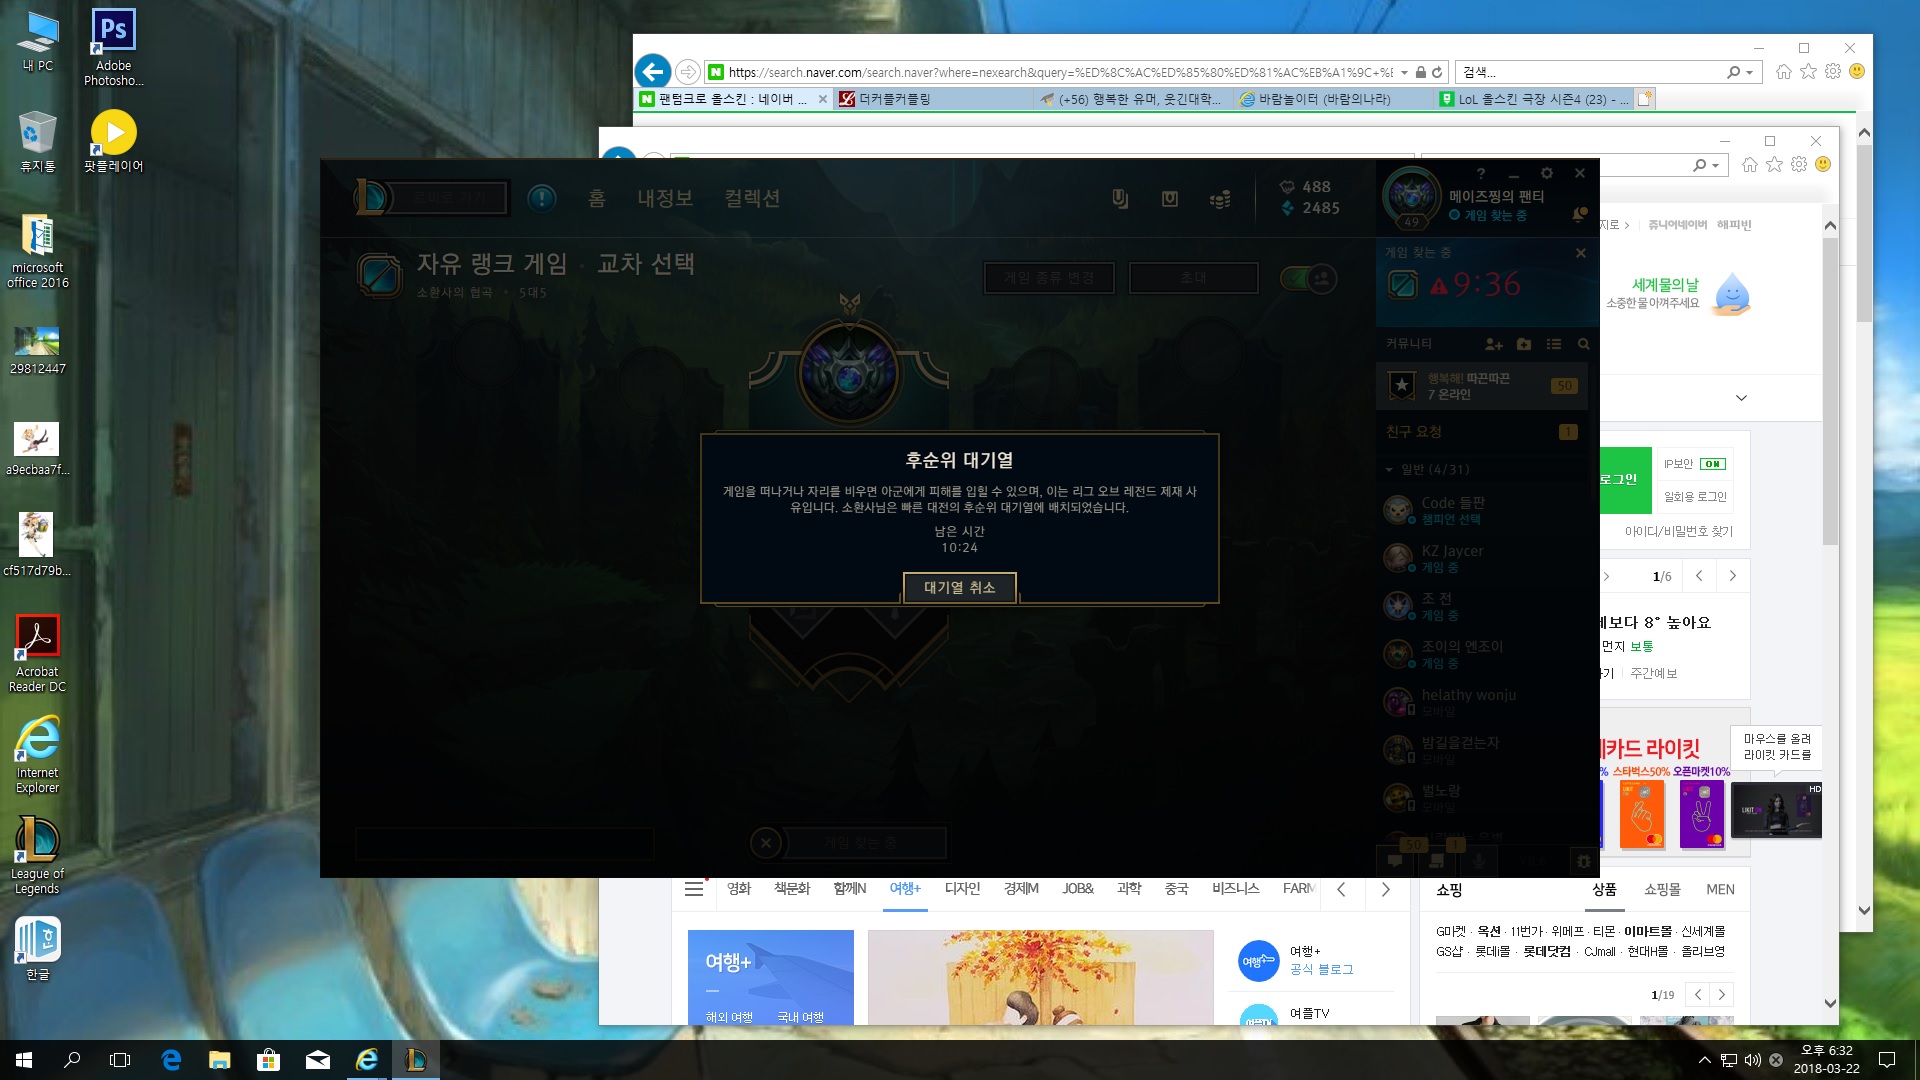Click the 대기열 취소 button
The width and height of the screenshot is (1920, 1080).
(959, 587)
